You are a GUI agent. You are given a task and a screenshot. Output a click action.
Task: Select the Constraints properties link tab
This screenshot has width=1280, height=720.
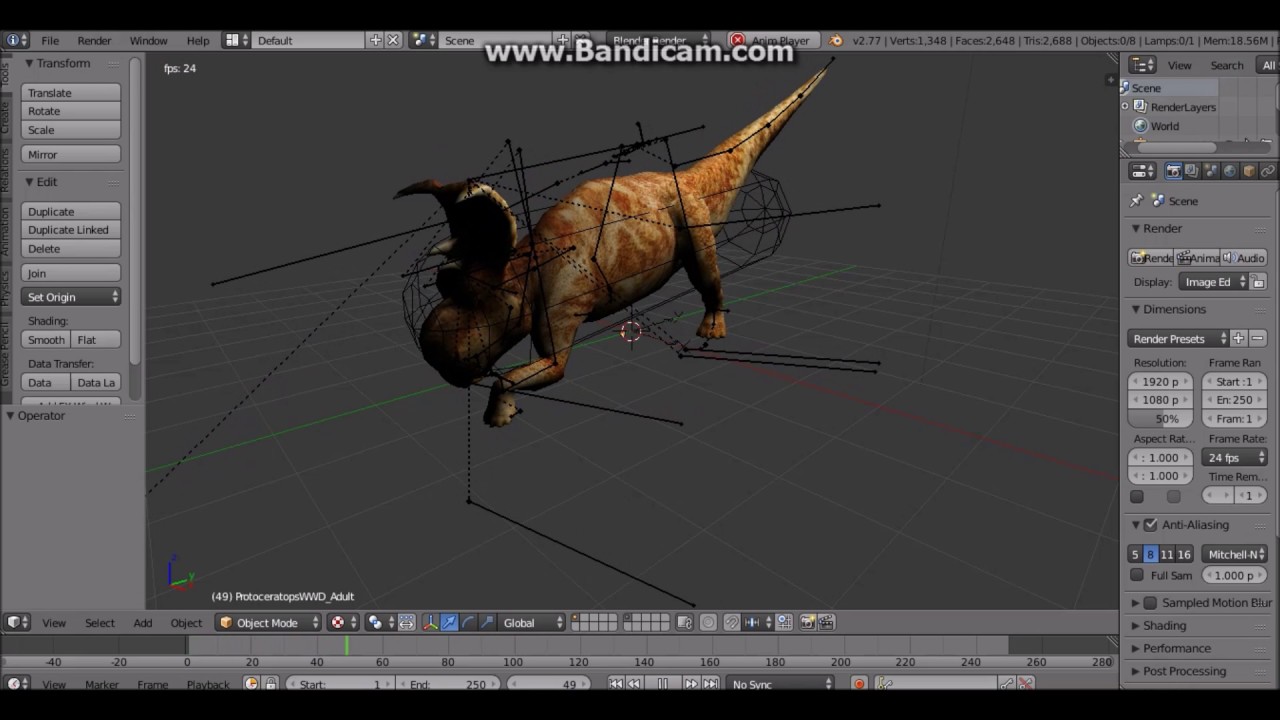1268,171
